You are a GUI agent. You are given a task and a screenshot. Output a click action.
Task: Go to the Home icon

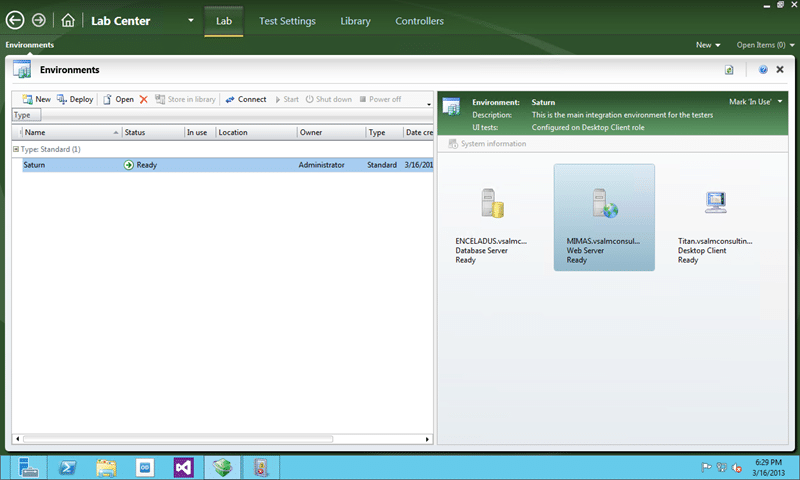point(68,20)
